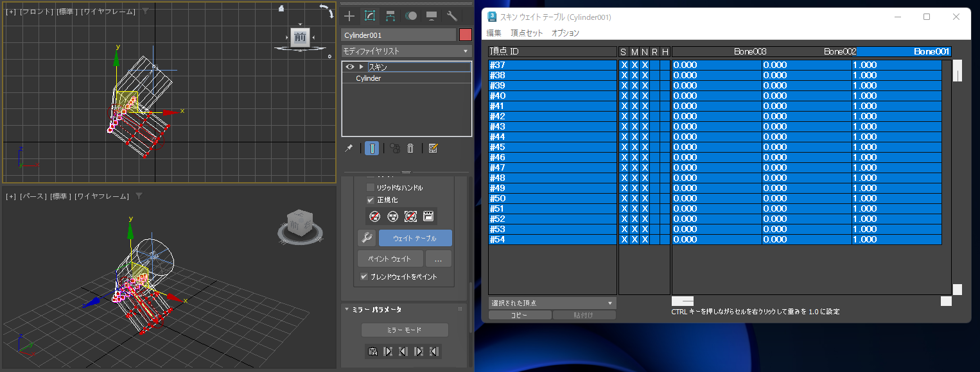980x372 pixels.
Task: Click Cylinder001 object name field
Action: pos(399,35)
